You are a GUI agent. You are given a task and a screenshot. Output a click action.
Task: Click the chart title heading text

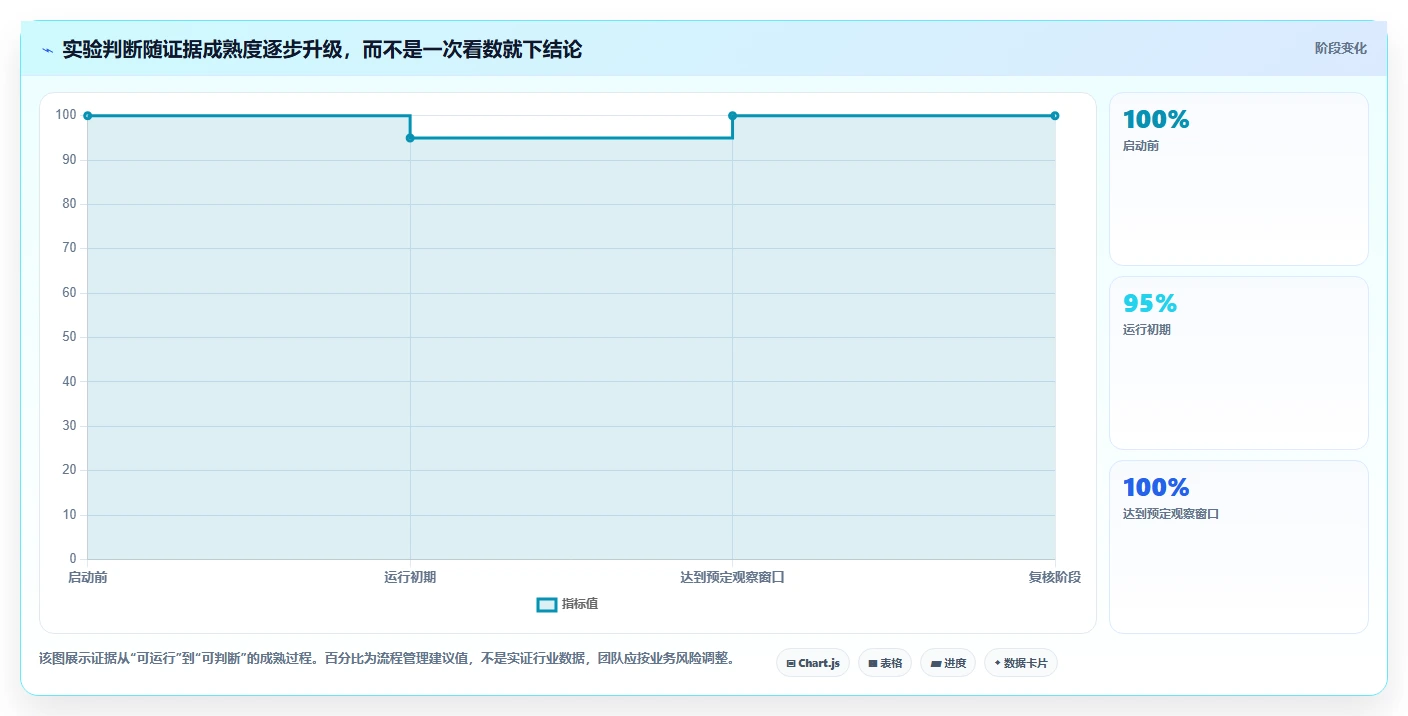tap(322, 49)
